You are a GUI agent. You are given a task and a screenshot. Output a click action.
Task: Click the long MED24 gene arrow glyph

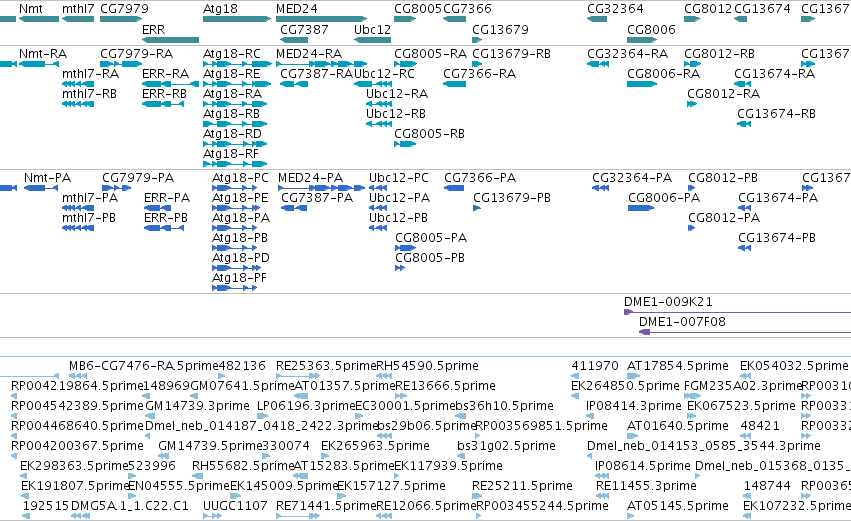tap(321, 19)
